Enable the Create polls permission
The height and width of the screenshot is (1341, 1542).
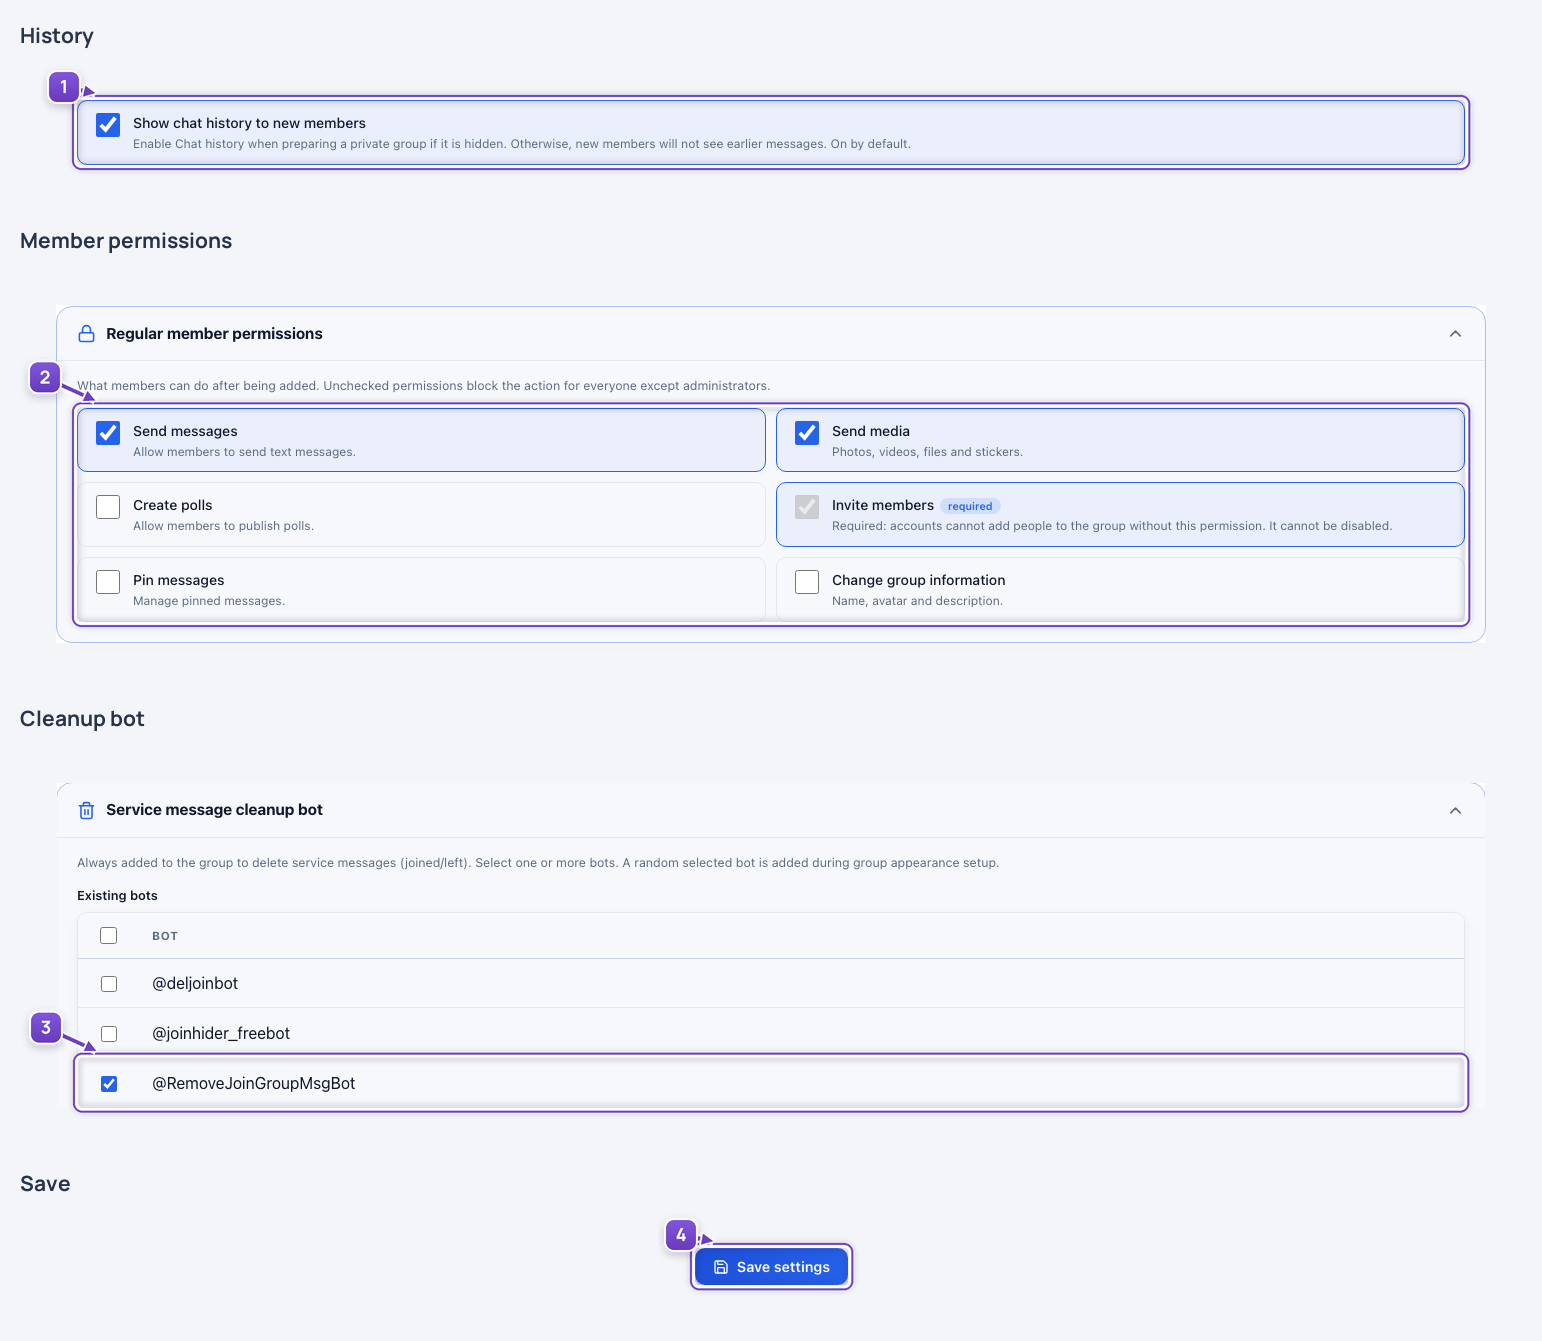108,507
